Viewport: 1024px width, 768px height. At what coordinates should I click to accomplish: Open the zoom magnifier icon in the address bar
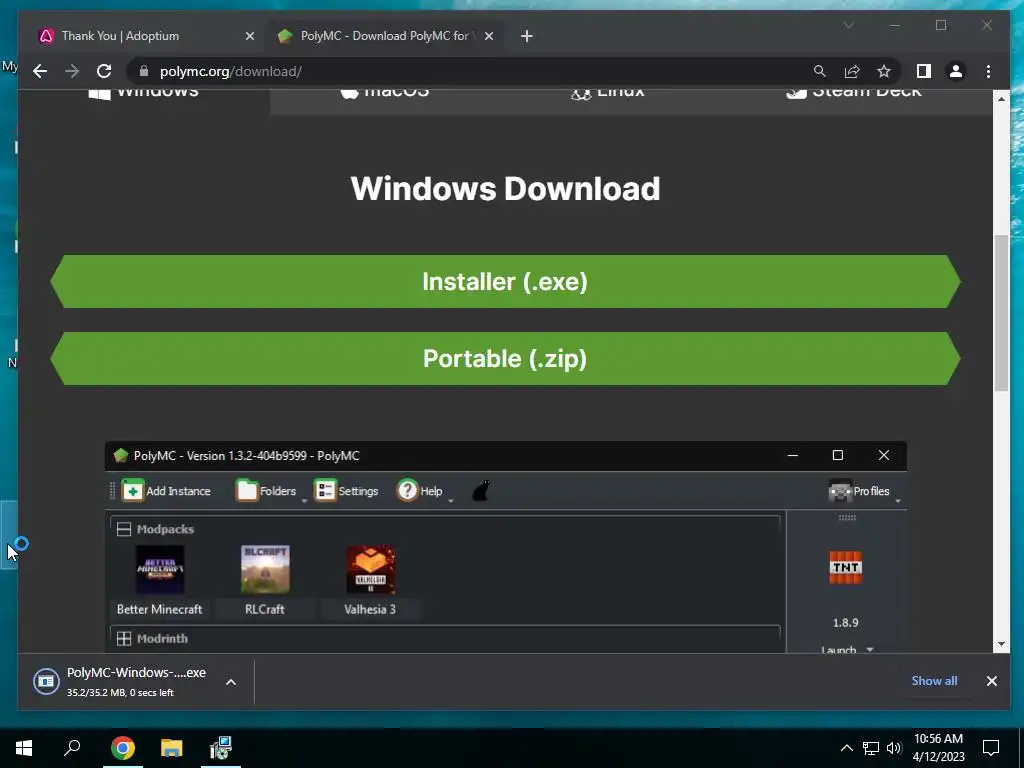pyautogui.click(x=820, y=71)
